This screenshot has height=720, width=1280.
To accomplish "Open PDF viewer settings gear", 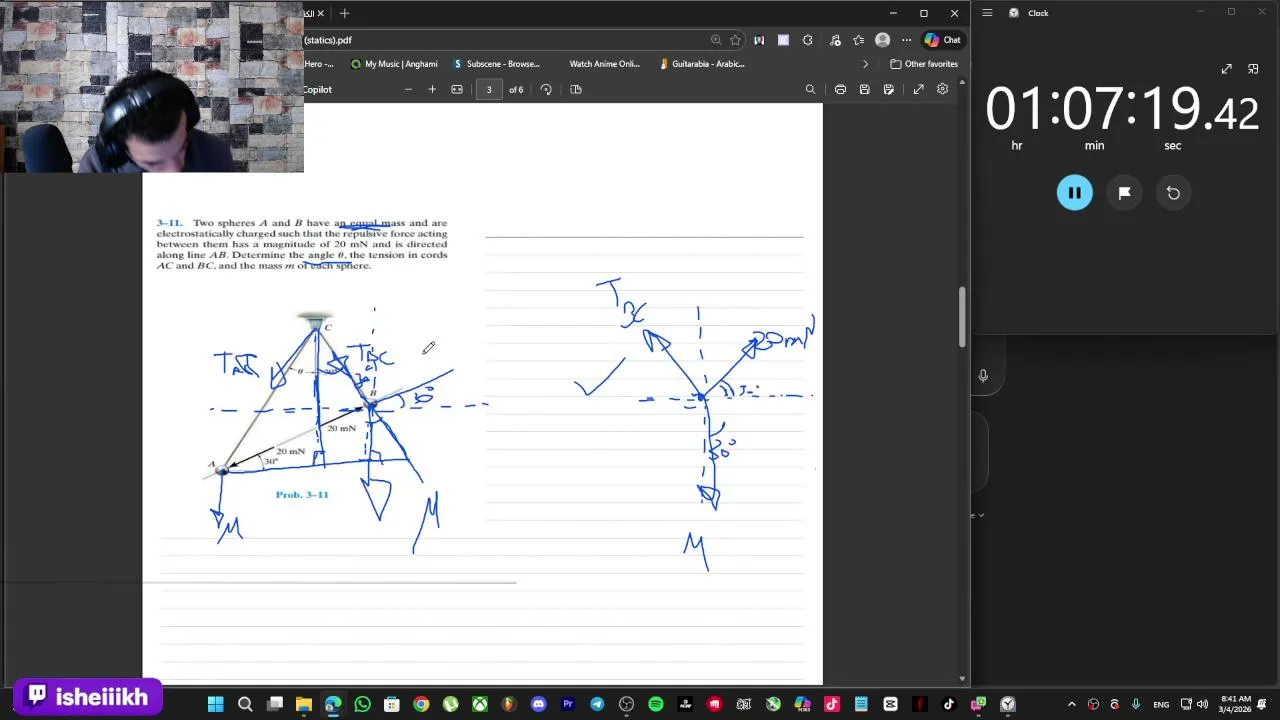I will 942,89.
